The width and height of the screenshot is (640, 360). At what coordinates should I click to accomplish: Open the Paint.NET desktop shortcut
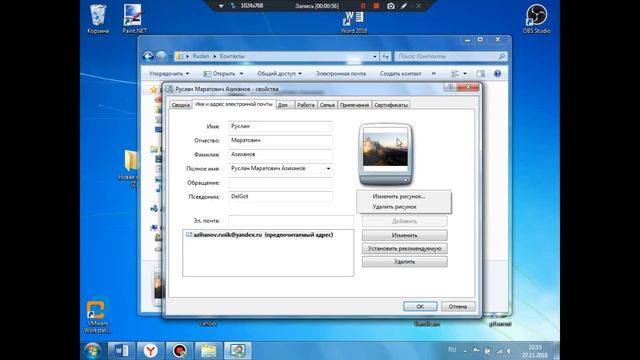tap(134, 19)
